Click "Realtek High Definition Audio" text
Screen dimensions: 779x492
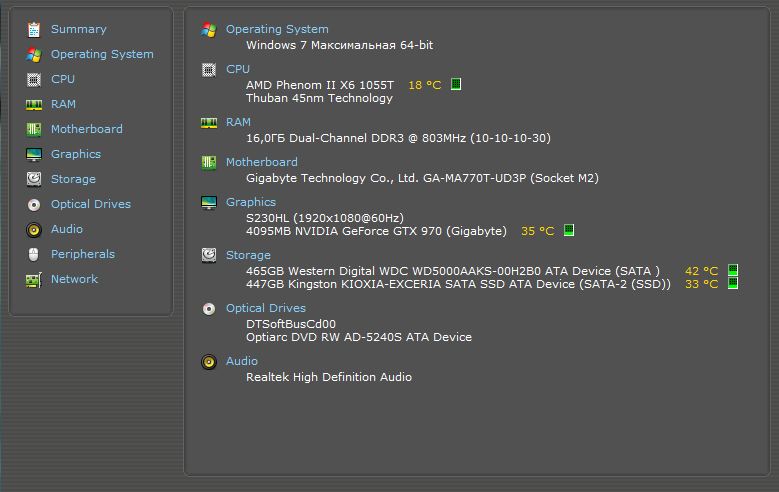pyautogui.click(x=329, y=377)
